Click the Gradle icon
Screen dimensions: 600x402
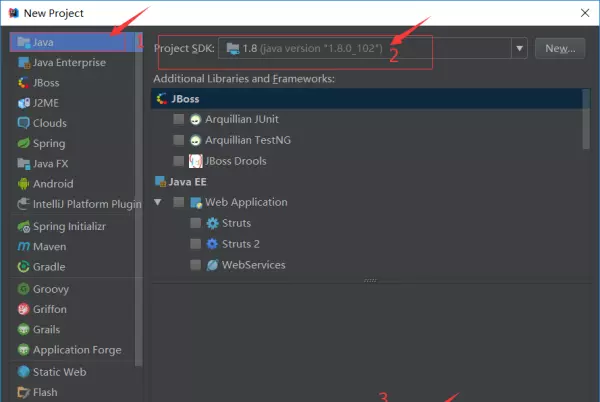[23, 267]
